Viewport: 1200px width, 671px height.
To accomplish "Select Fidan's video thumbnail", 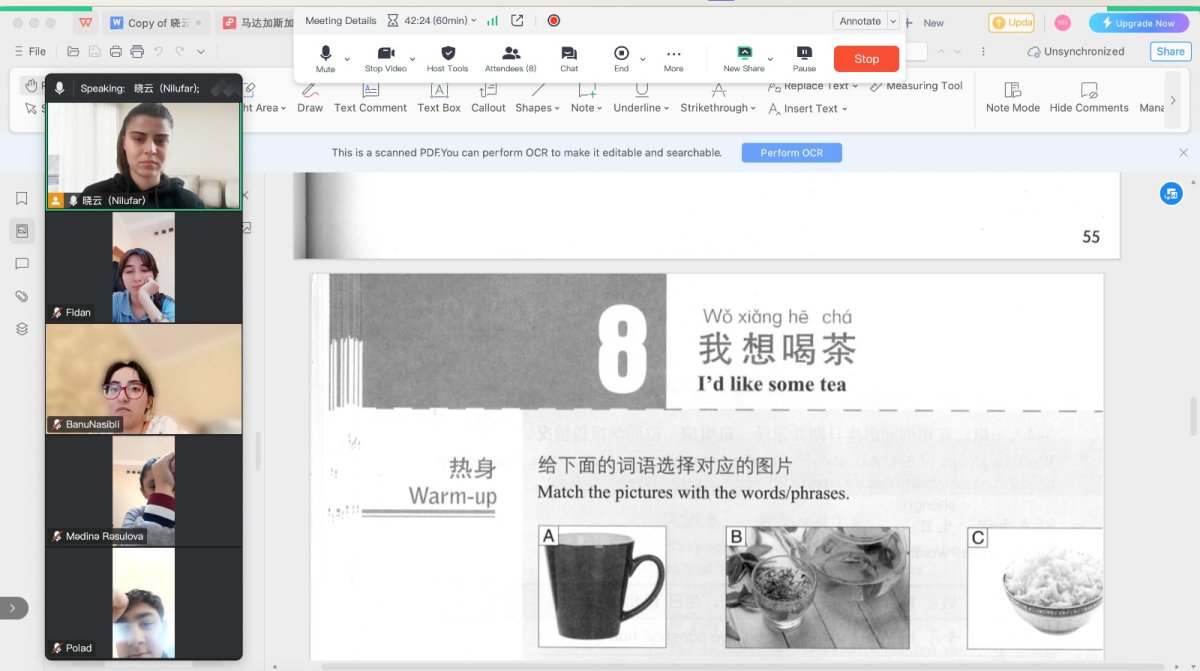I will click(x=143, y=267).
